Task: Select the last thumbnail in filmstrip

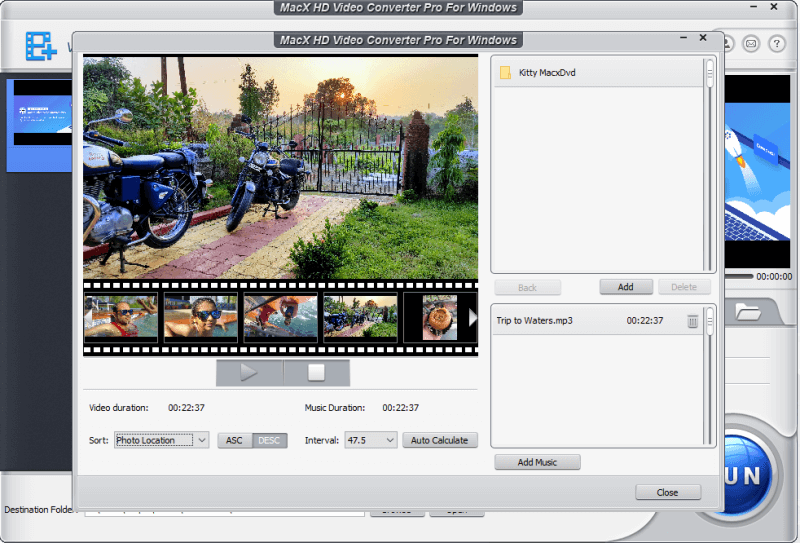Action: 440,317
